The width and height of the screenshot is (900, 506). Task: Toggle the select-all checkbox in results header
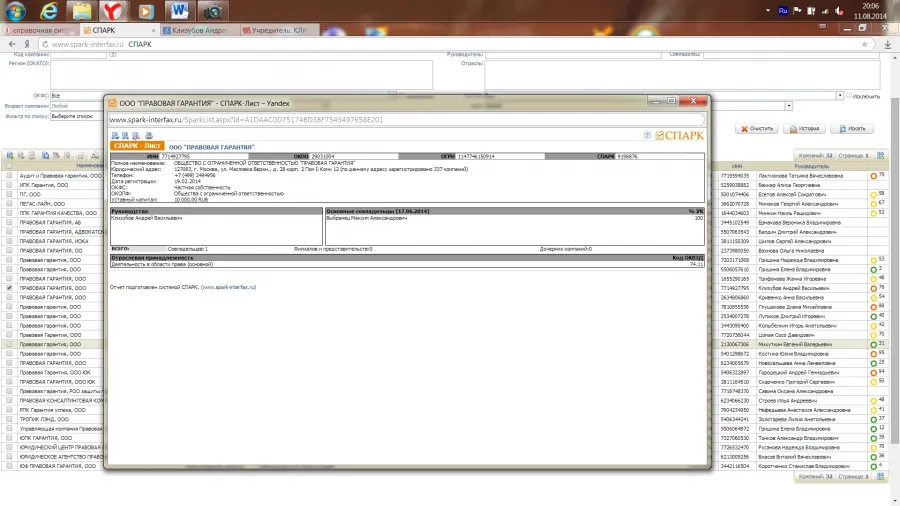9,166
